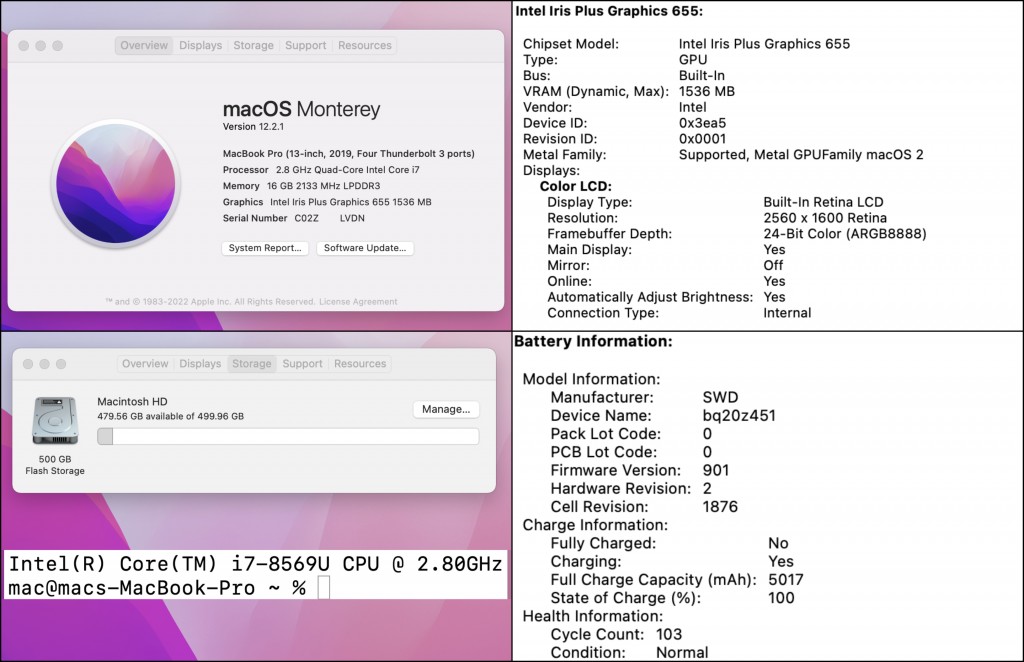Click Manufacturer value 'SWD'

[720, 398]
